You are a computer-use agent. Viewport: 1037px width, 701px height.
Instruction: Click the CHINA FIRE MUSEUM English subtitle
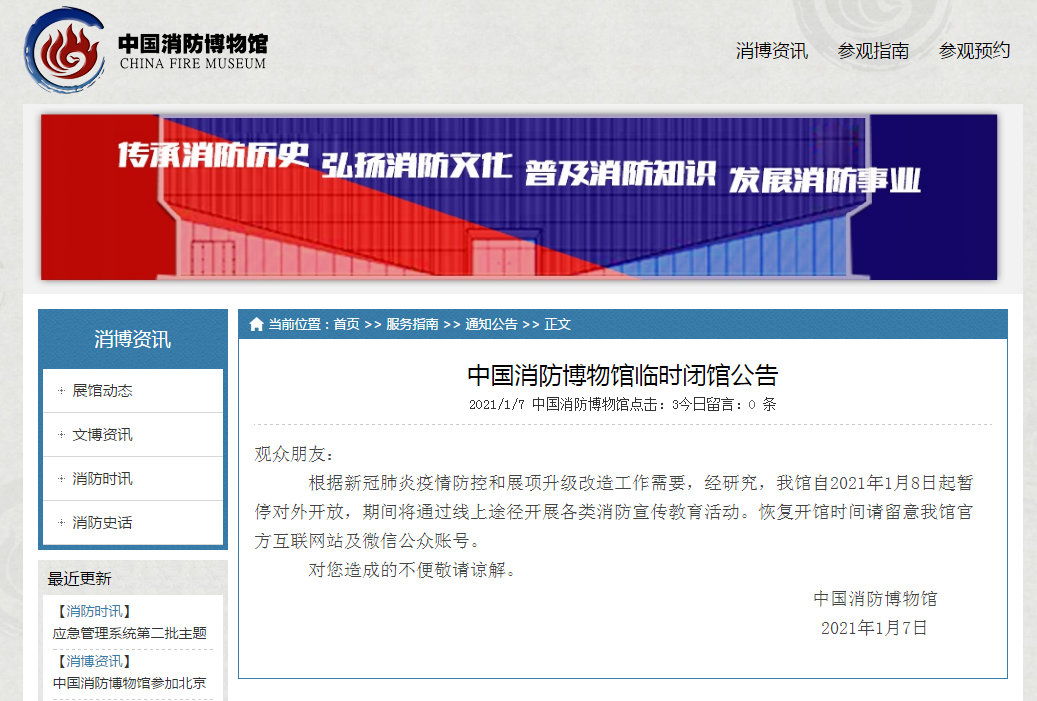pyautogui.click(x=193, y=64)
